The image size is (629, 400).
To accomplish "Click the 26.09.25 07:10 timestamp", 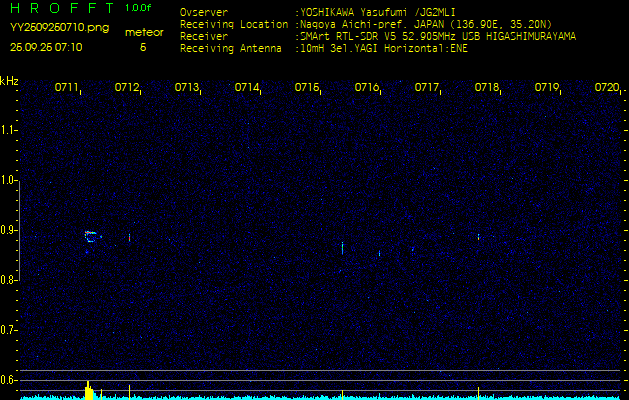I will [46, 47].
